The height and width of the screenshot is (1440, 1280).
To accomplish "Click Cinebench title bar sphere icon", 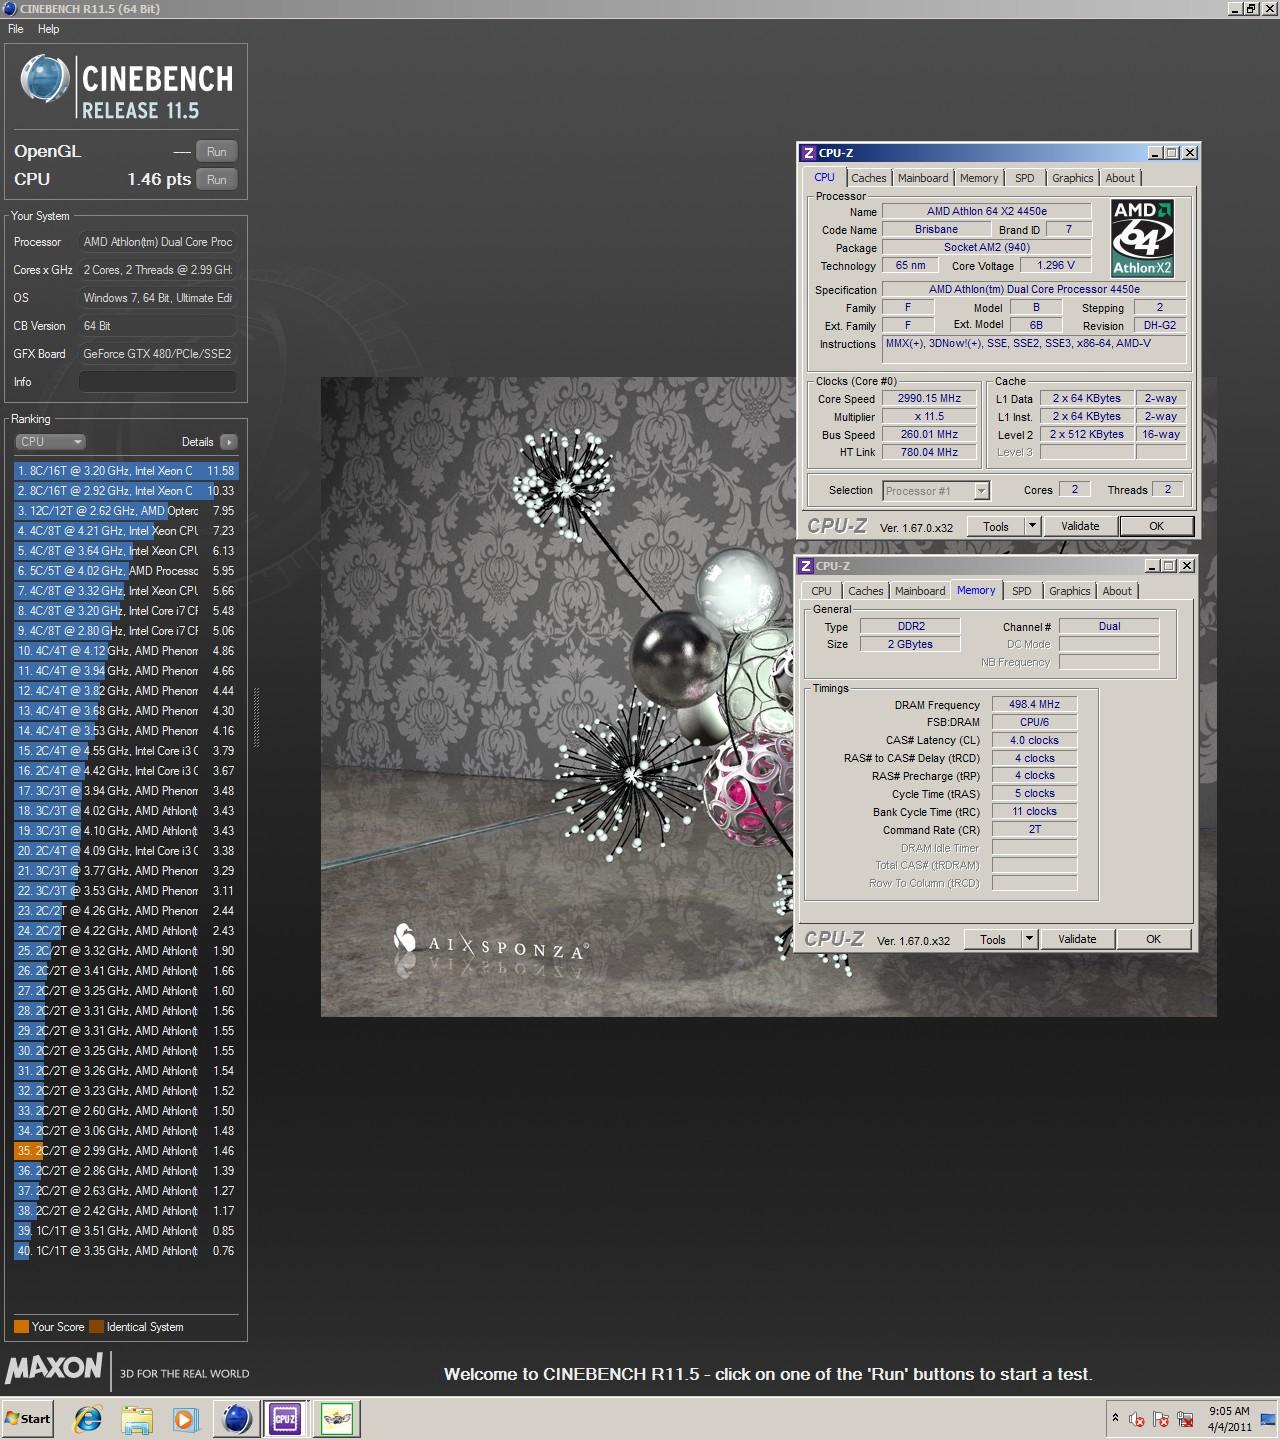I will [9, 9].
